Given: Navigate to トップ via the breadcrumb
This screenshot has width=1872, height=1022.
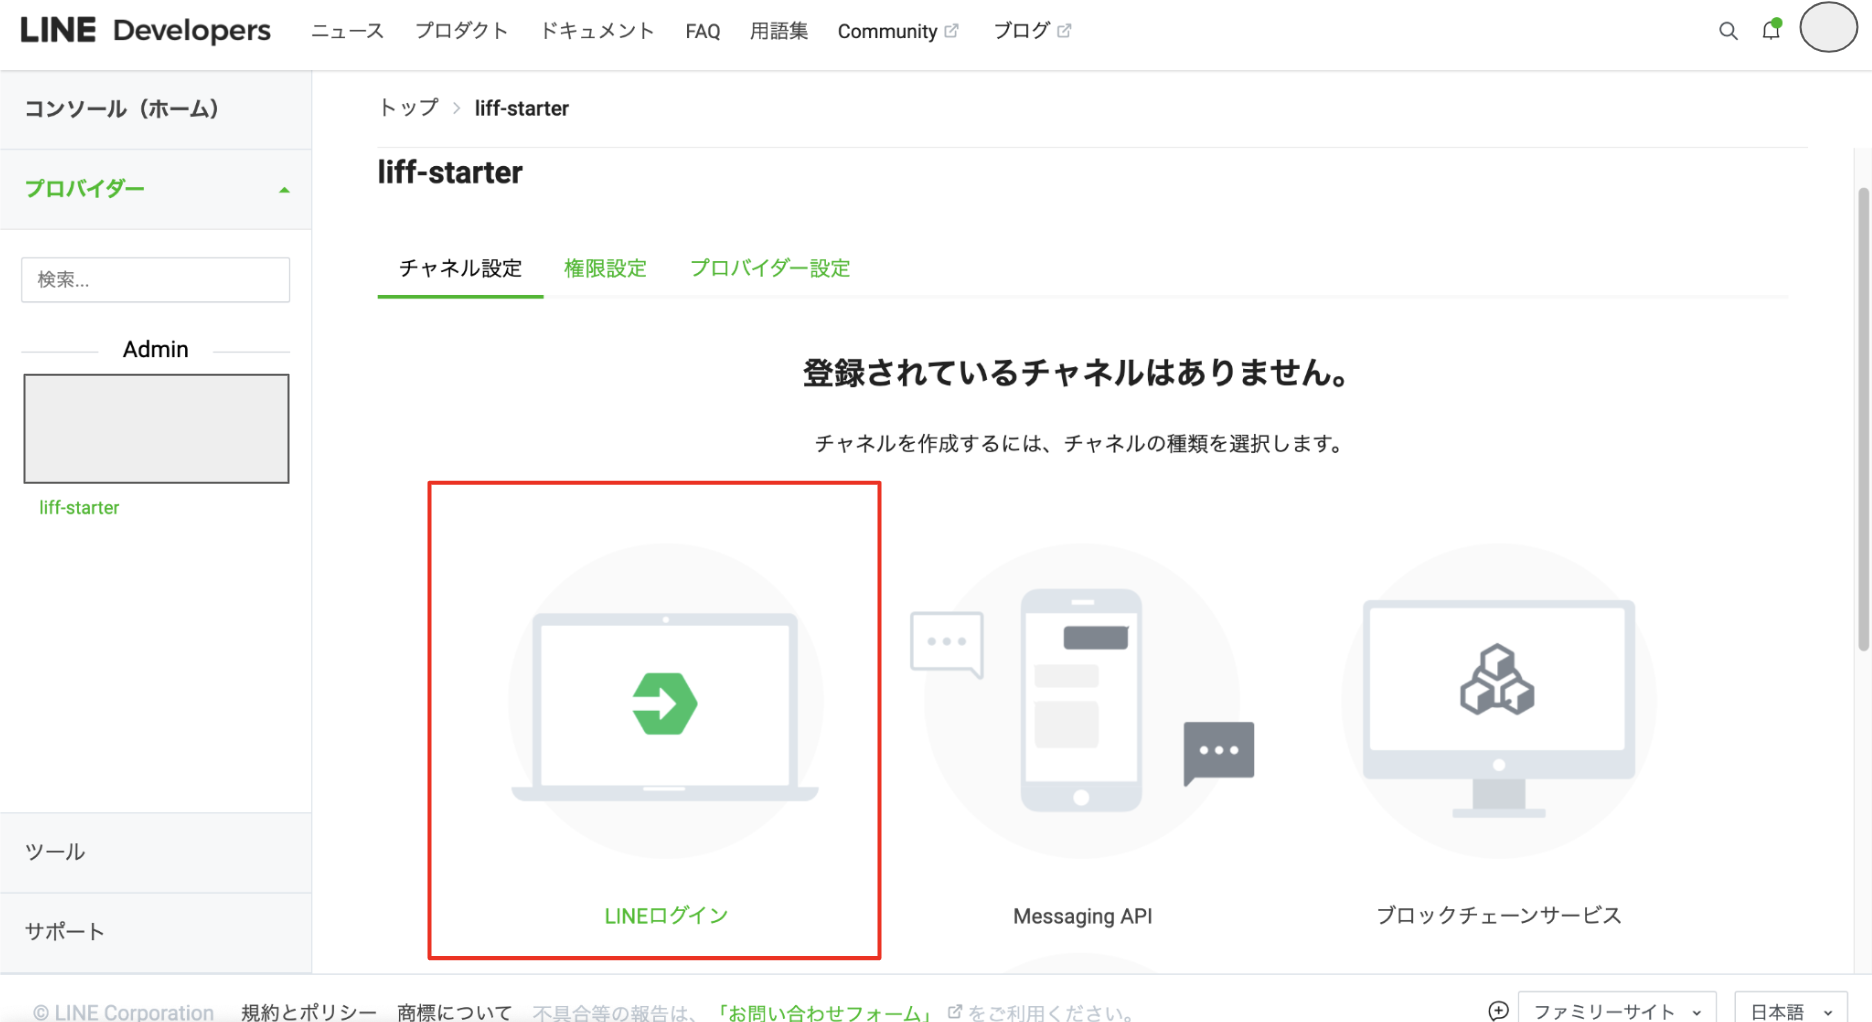Looking at the screenshot, I should 408,107.
